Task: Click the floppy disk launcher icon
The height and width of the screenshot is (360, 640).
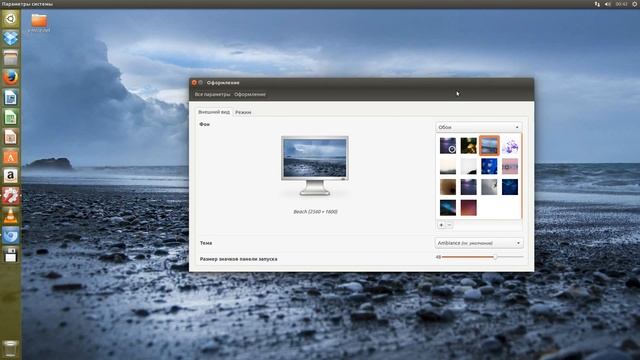Action: pos(11,255)
